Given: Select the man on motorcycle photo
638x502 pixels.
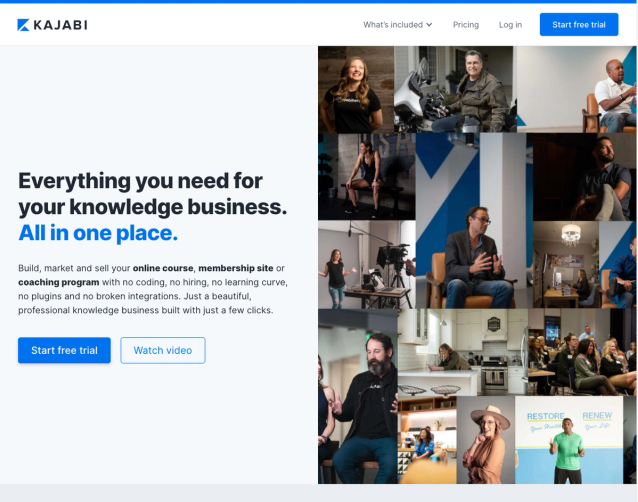Looking at the screenshot, I should pos(455,89).
